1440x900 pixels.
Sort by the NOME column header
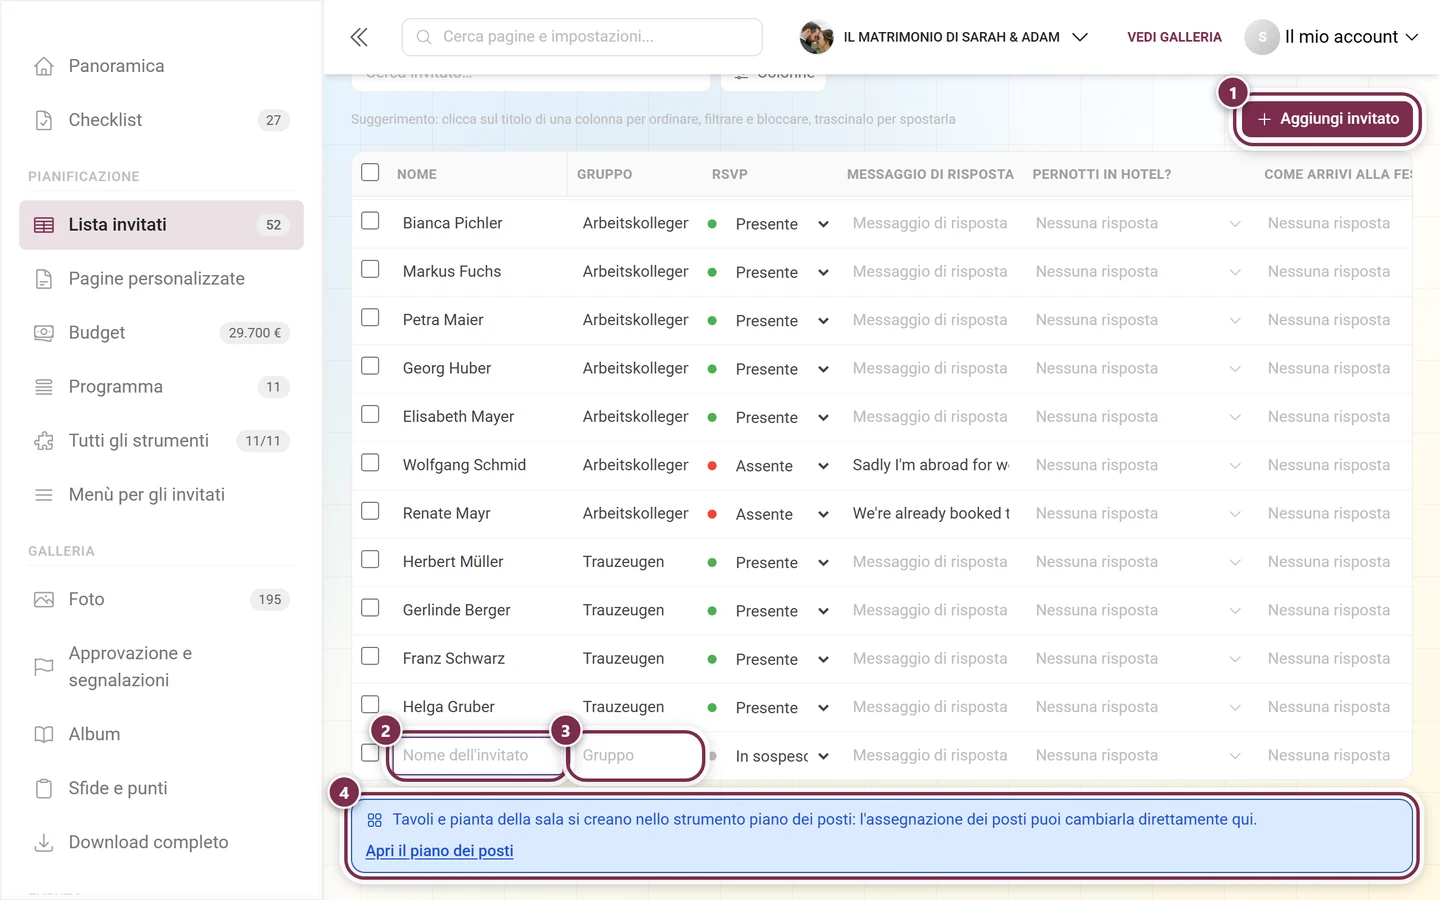coord(417,174)
